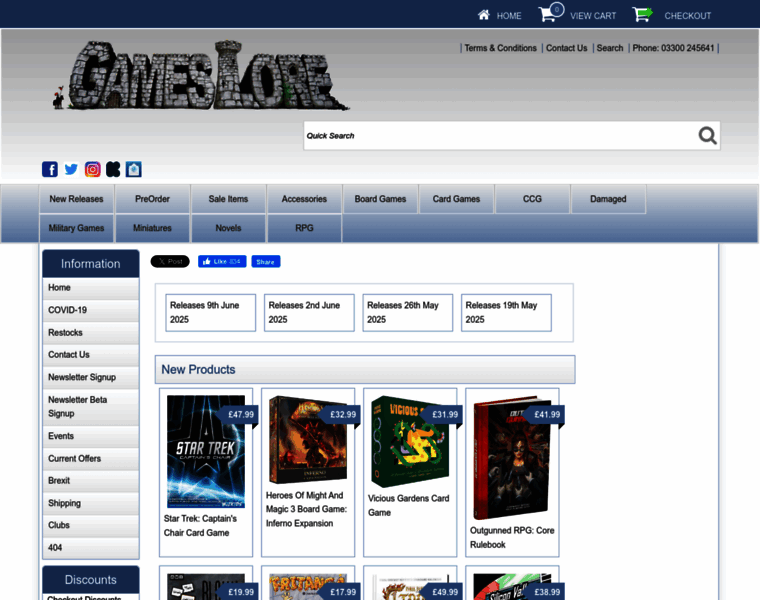
Task: Open the PreOrder category
Action: coord(152,199)
